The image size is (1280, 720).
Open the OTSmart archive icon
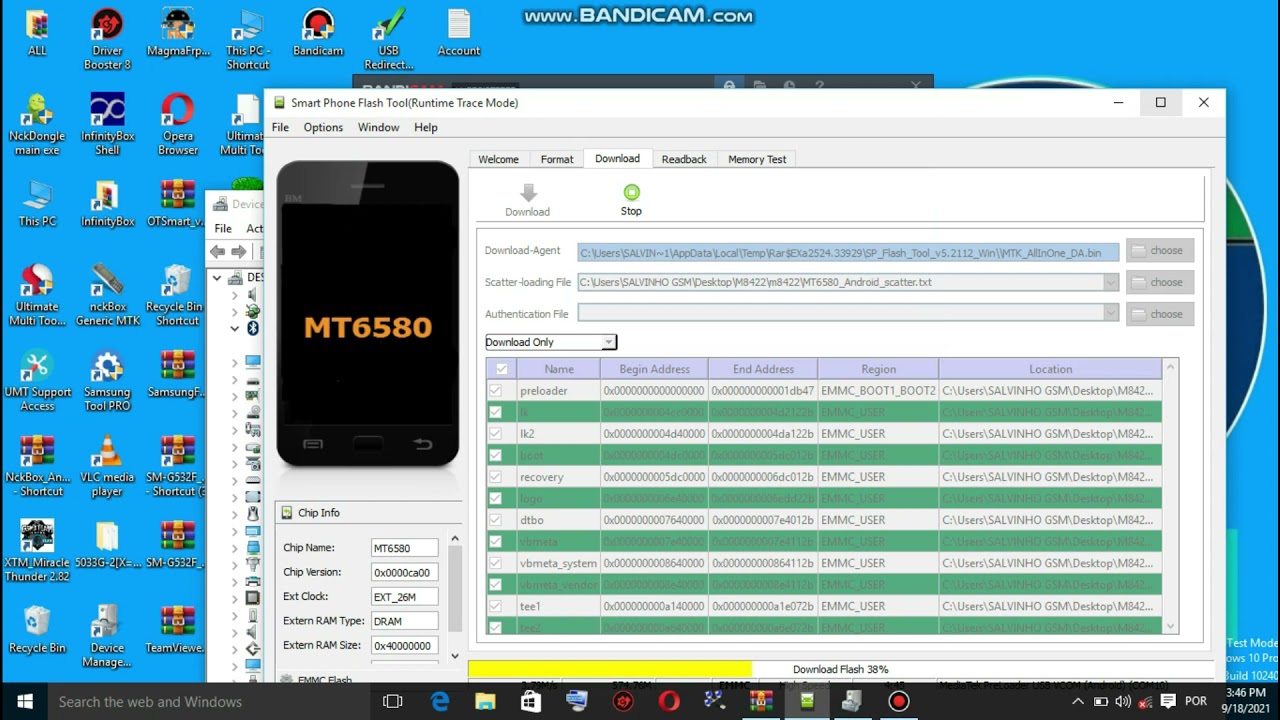pos(176,204)
